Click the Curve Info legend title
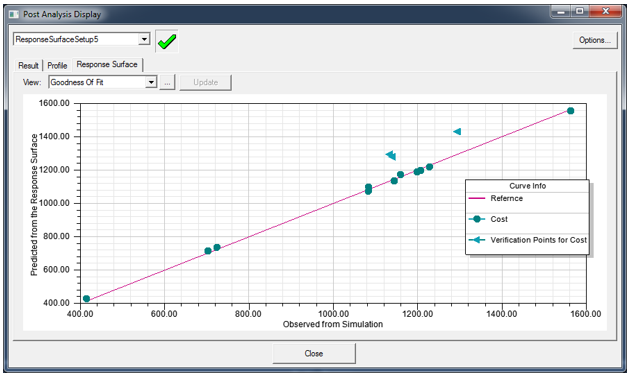The height and width of the screenshot is (375, 630). (528, 186)
